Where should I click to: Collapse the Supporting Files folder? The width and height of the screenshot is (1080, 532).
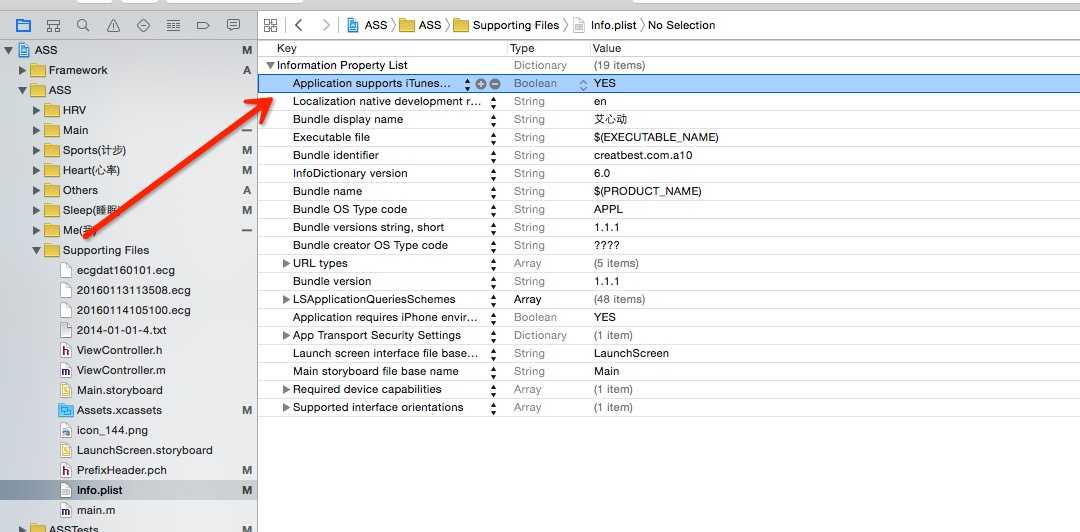pos(37,251)
